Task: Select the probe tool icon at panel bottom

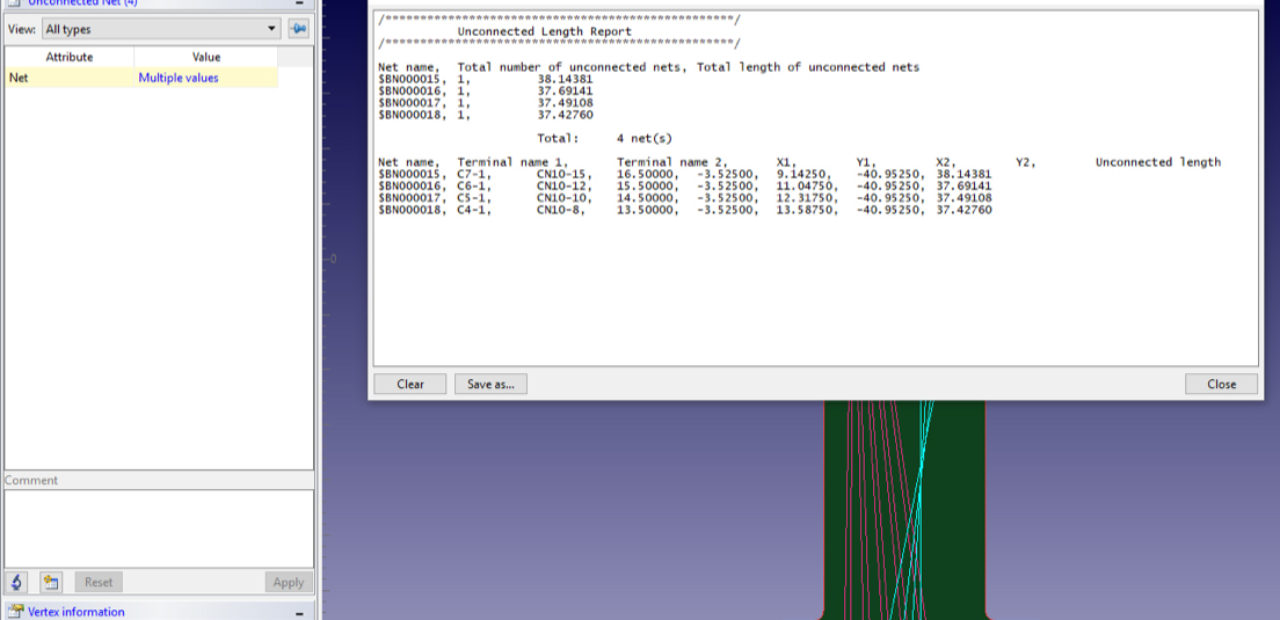Action: [x=16, y=581]
